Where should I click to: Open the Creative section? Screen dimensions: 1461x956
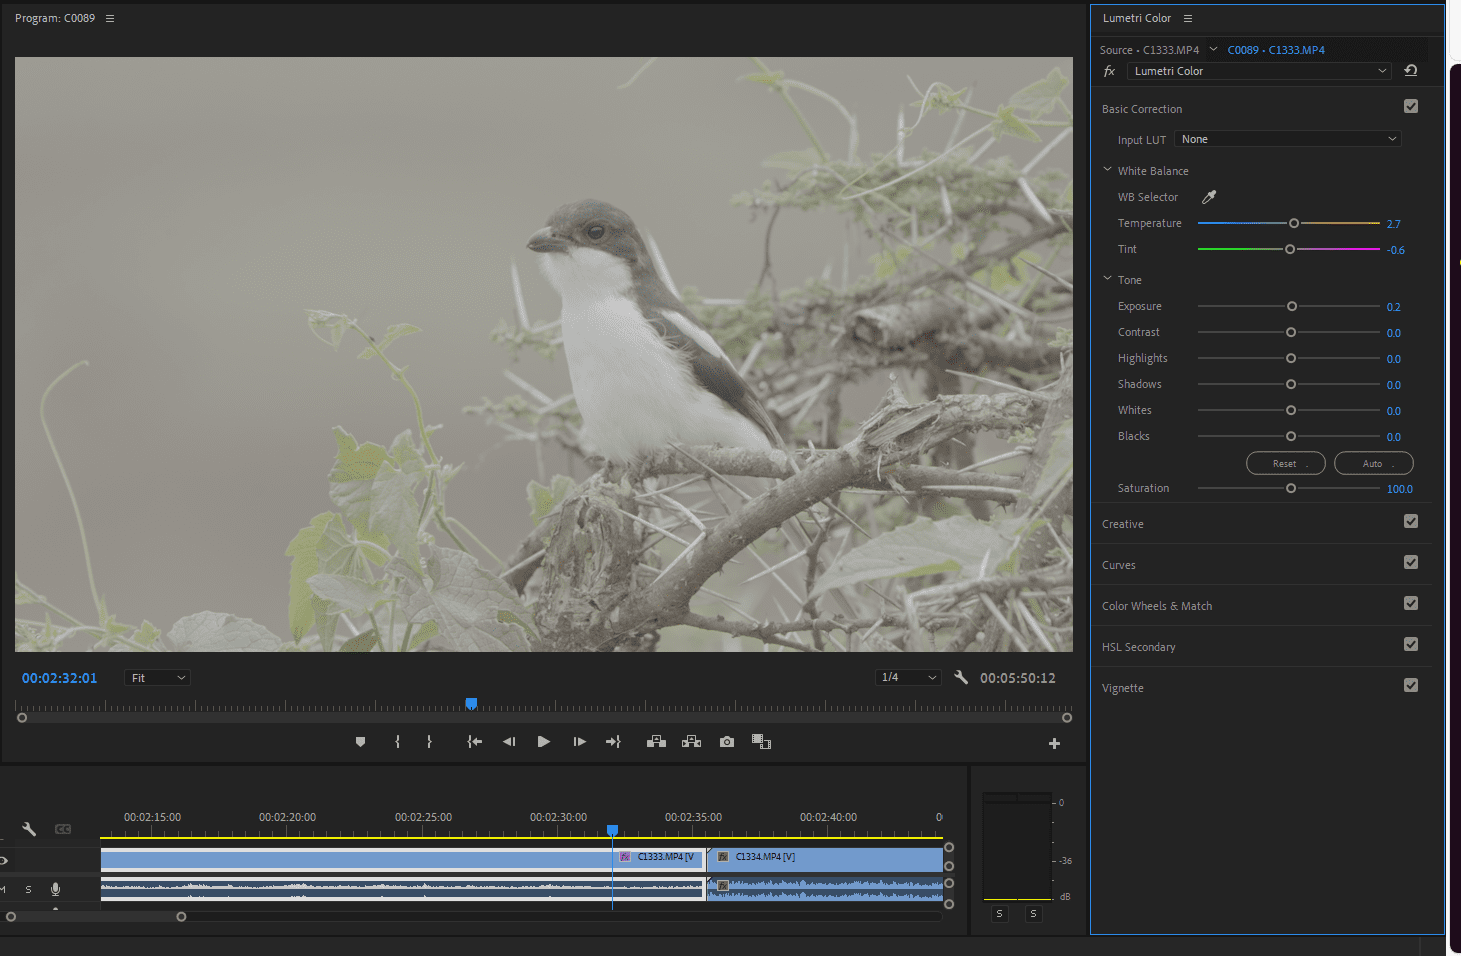1123,524
